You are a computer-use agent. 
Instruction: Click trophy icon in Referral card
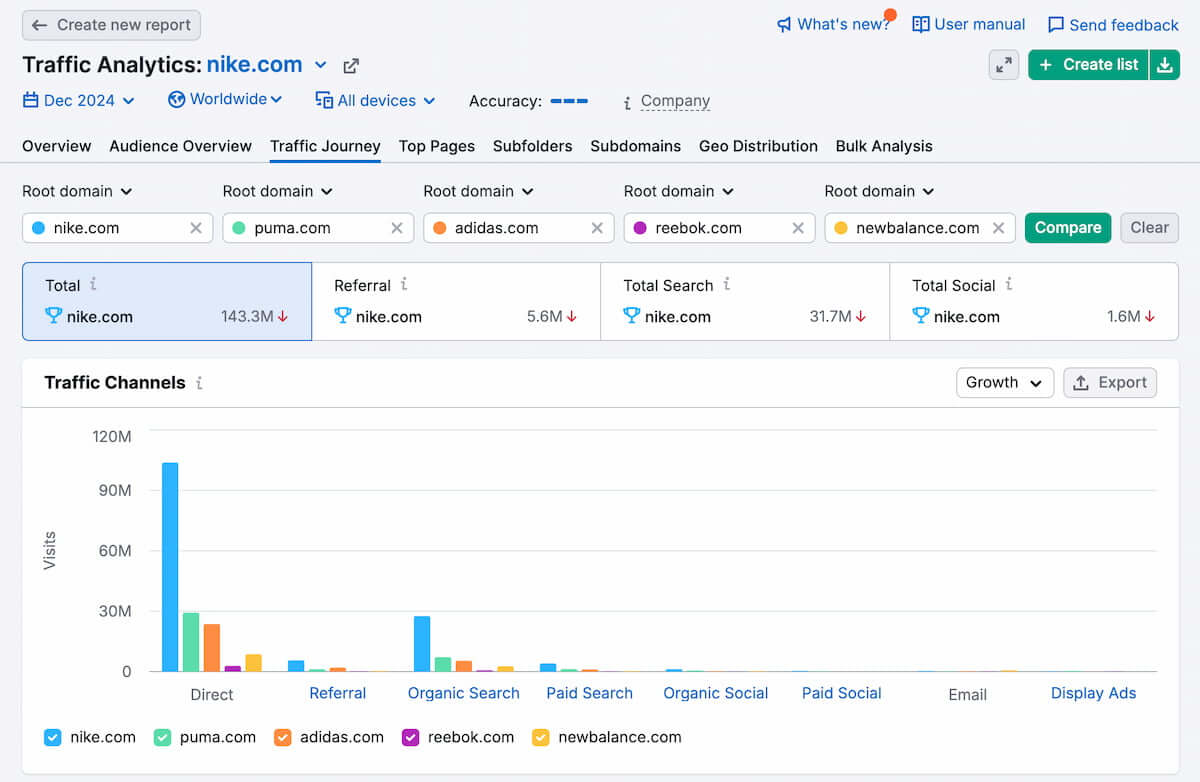pyautogui.click(x=343, y=316)
